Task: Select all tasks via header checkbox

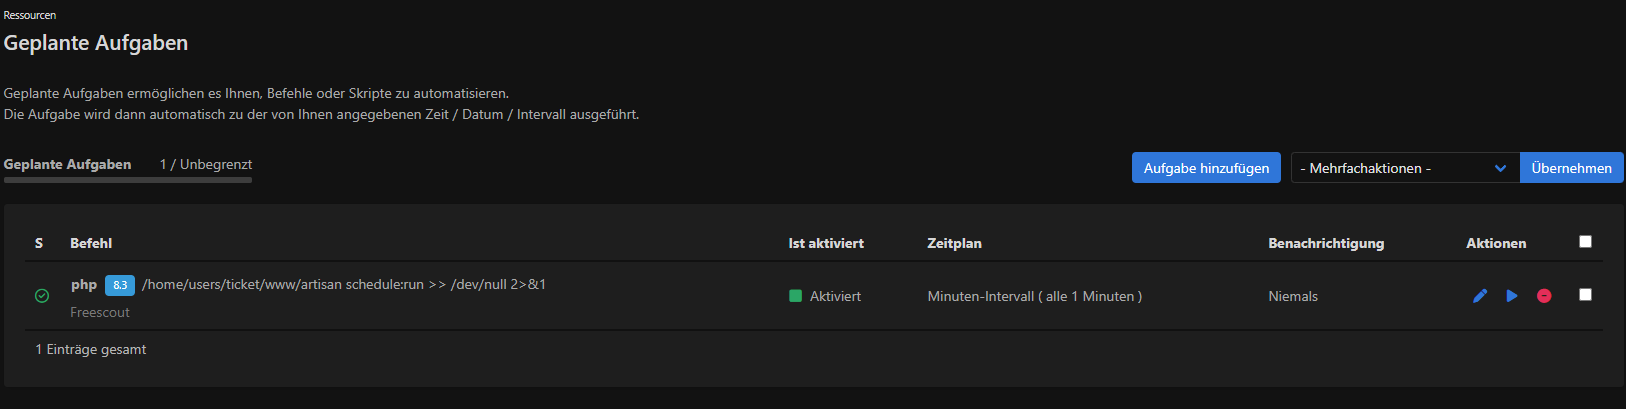Action: click(x=1585, y=241)
